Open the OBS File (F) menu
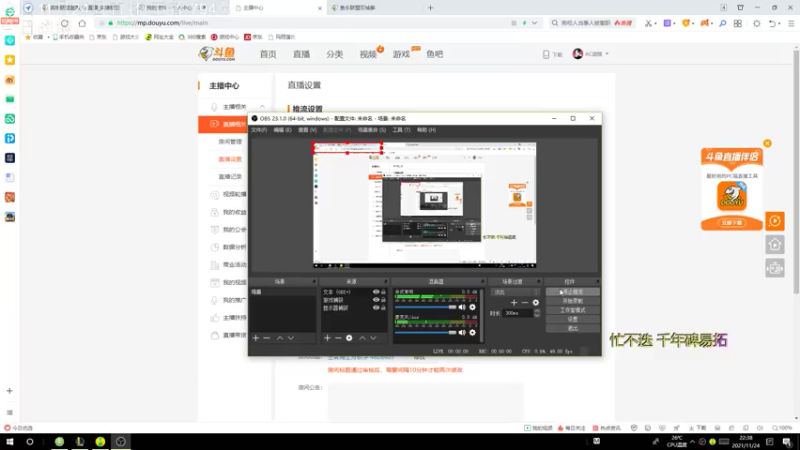This screenshot has width=800, height=450. pyautogui.click(x=259, y=130)
